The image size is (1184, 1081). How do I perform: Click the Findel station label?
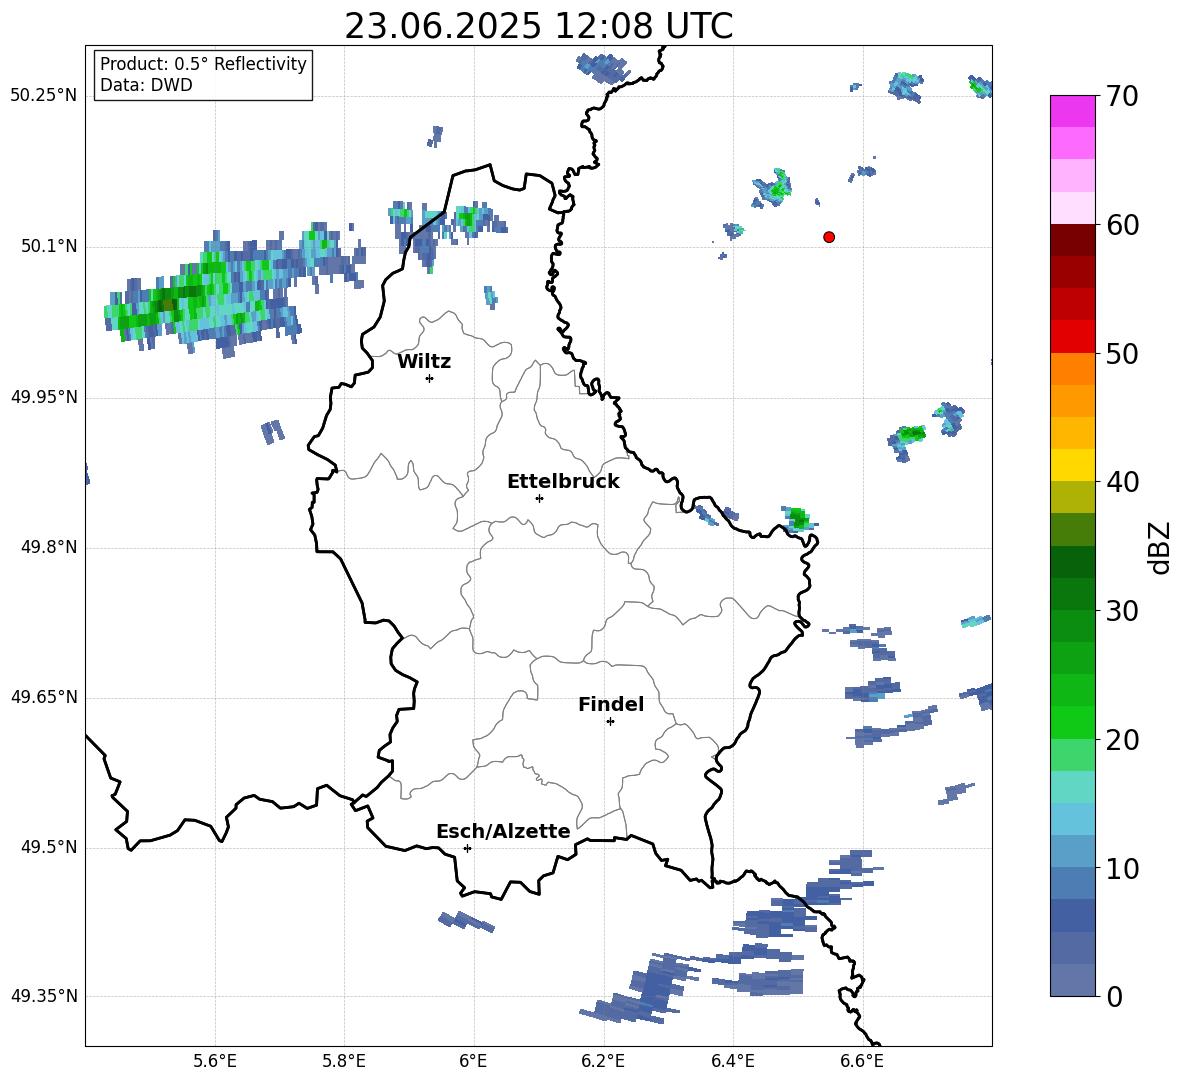pos(611,704)
